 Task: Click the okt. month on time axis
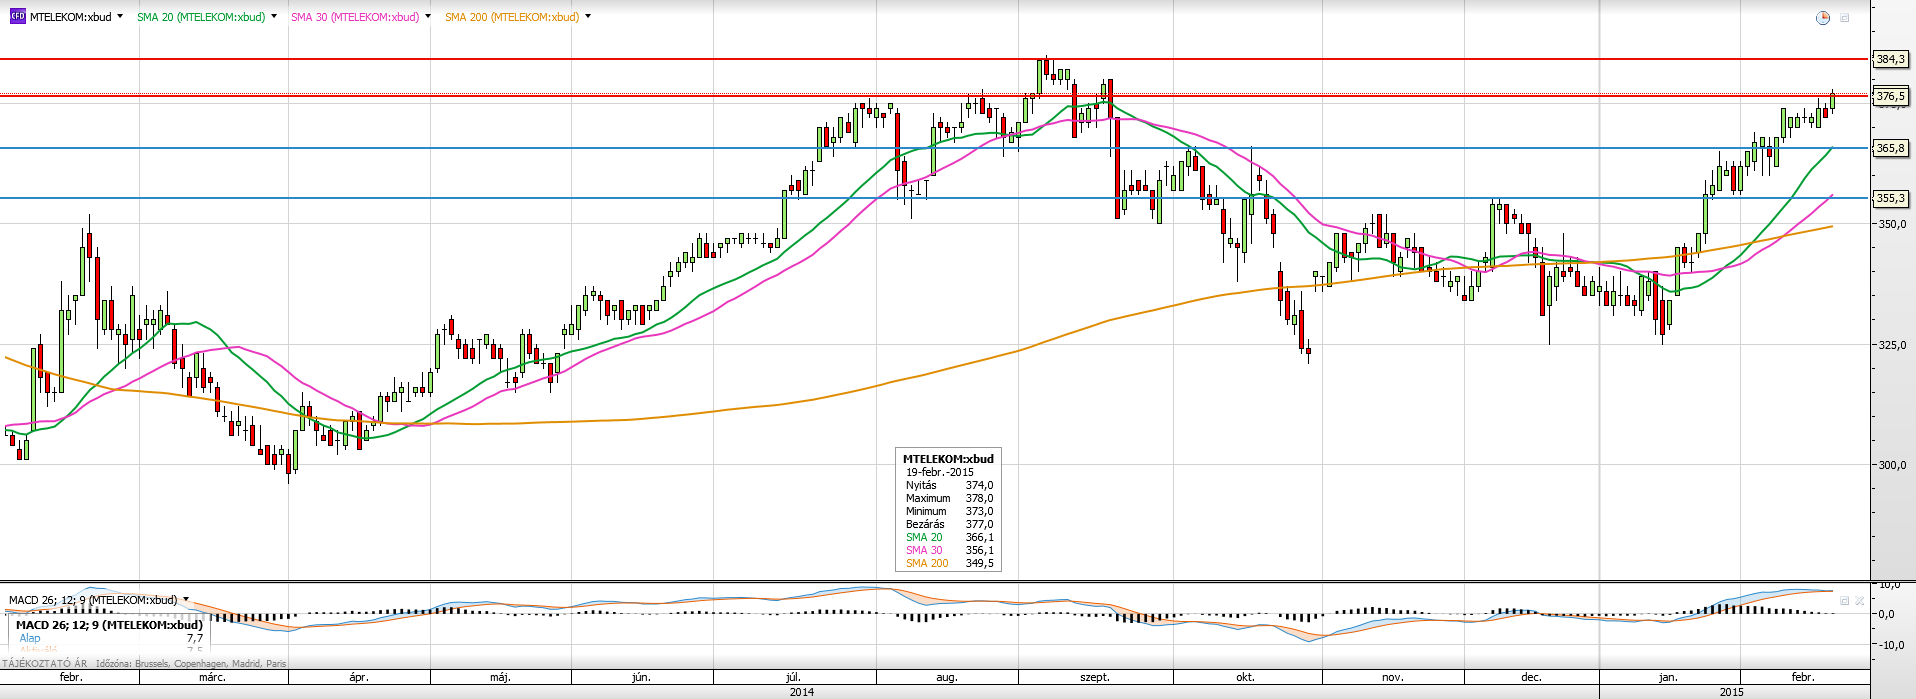(x=1245, y=677)
